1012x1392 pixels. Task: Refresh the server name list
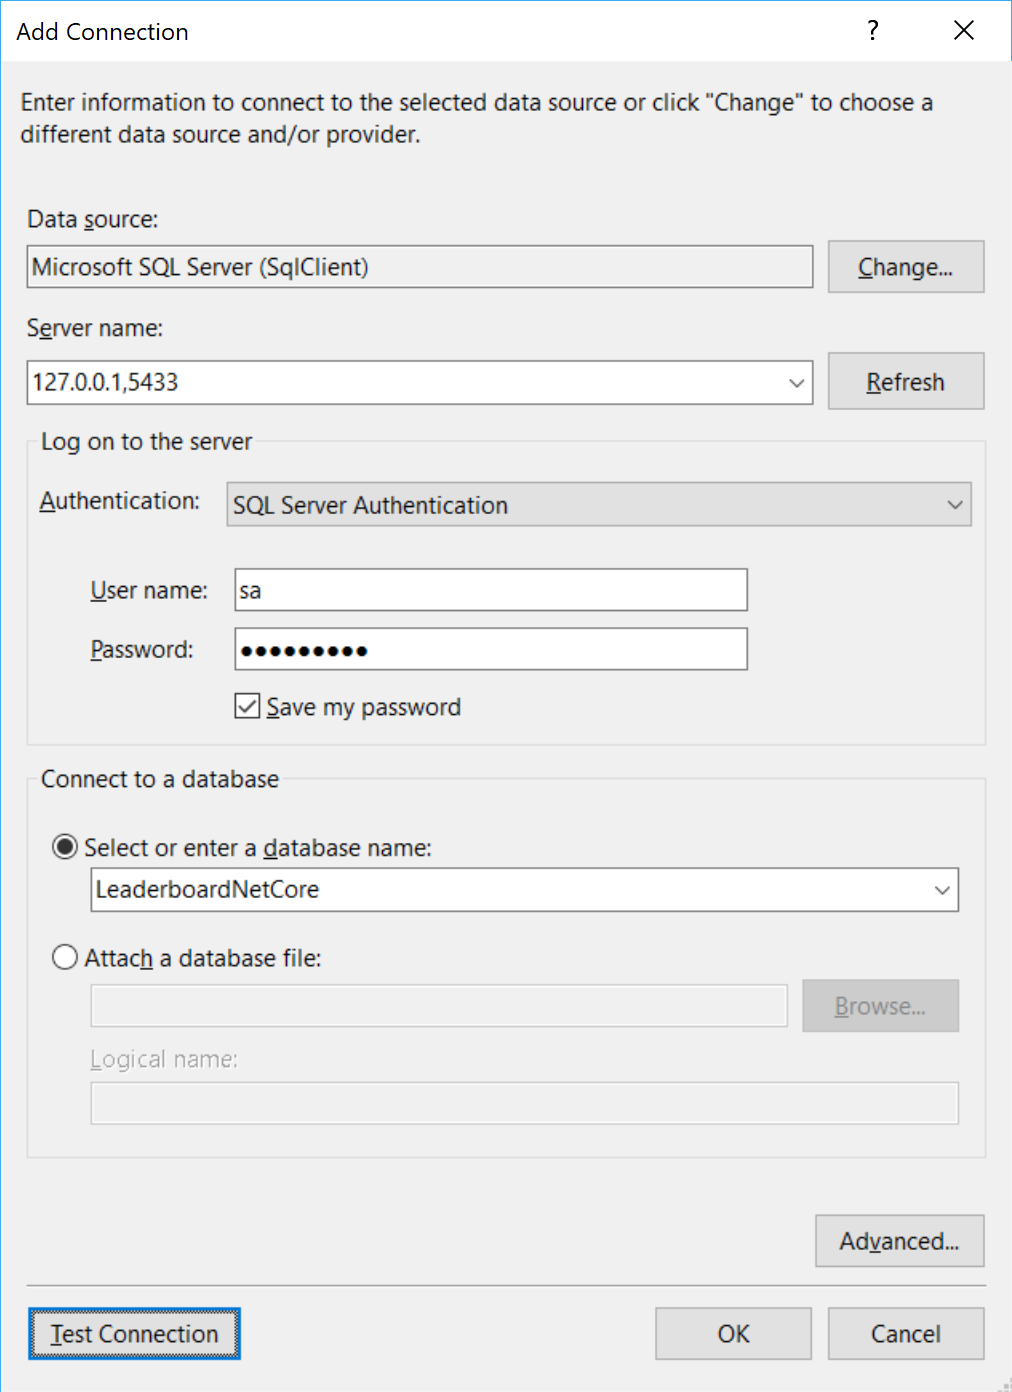coord(905,382)
